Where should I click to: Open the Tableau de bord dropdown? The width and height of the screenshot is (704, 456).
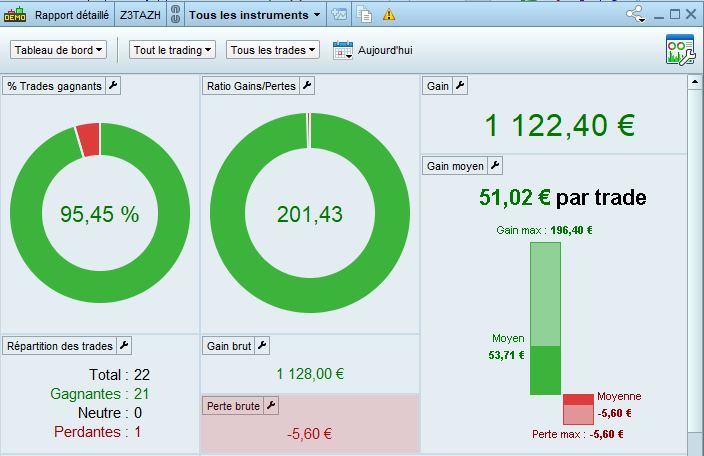tap(58, 50)
